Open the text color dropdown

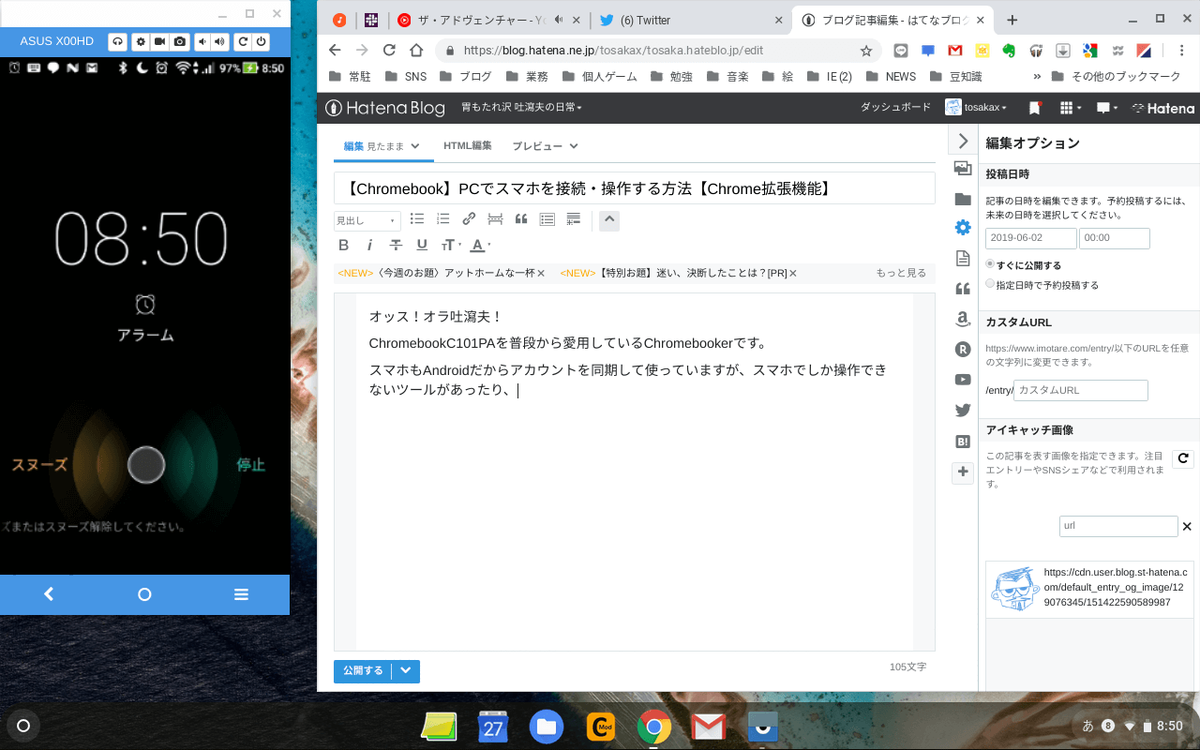tap(481, 245)
